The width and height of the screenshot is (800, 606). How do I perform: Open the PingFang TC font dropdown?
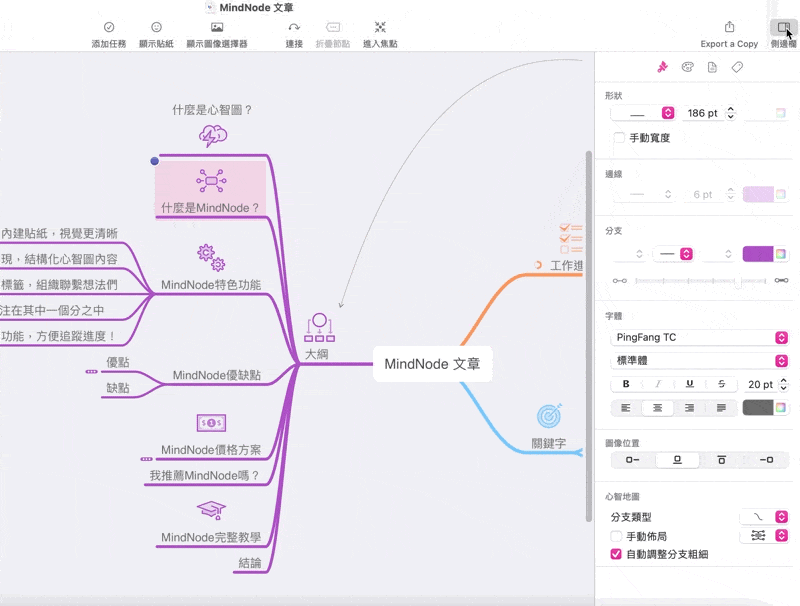[699, 337]
